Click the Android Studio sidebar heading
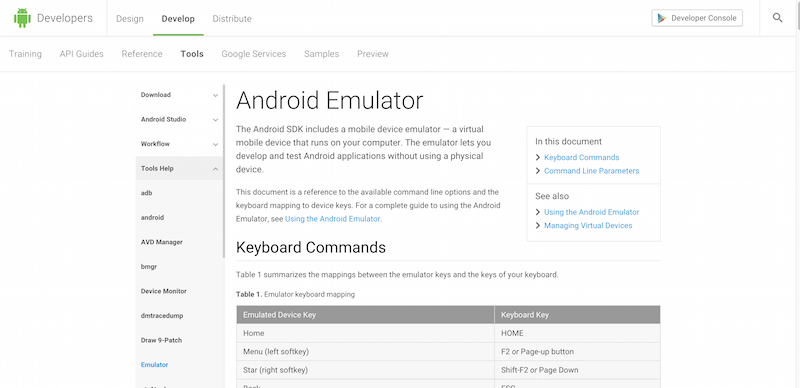This screenshot has height=388, width=800. [163, 119]
